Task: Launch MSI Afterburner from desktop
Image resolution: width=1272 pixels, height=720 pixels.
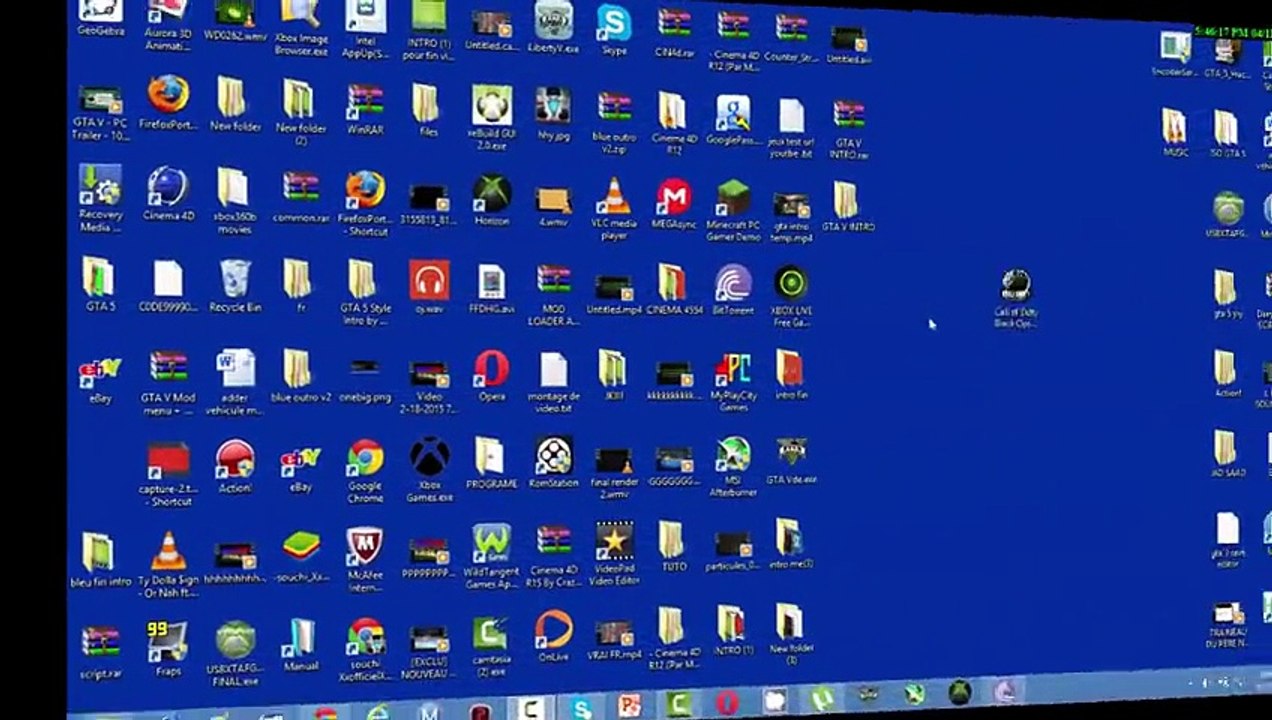Action: (x=733, y=467)
